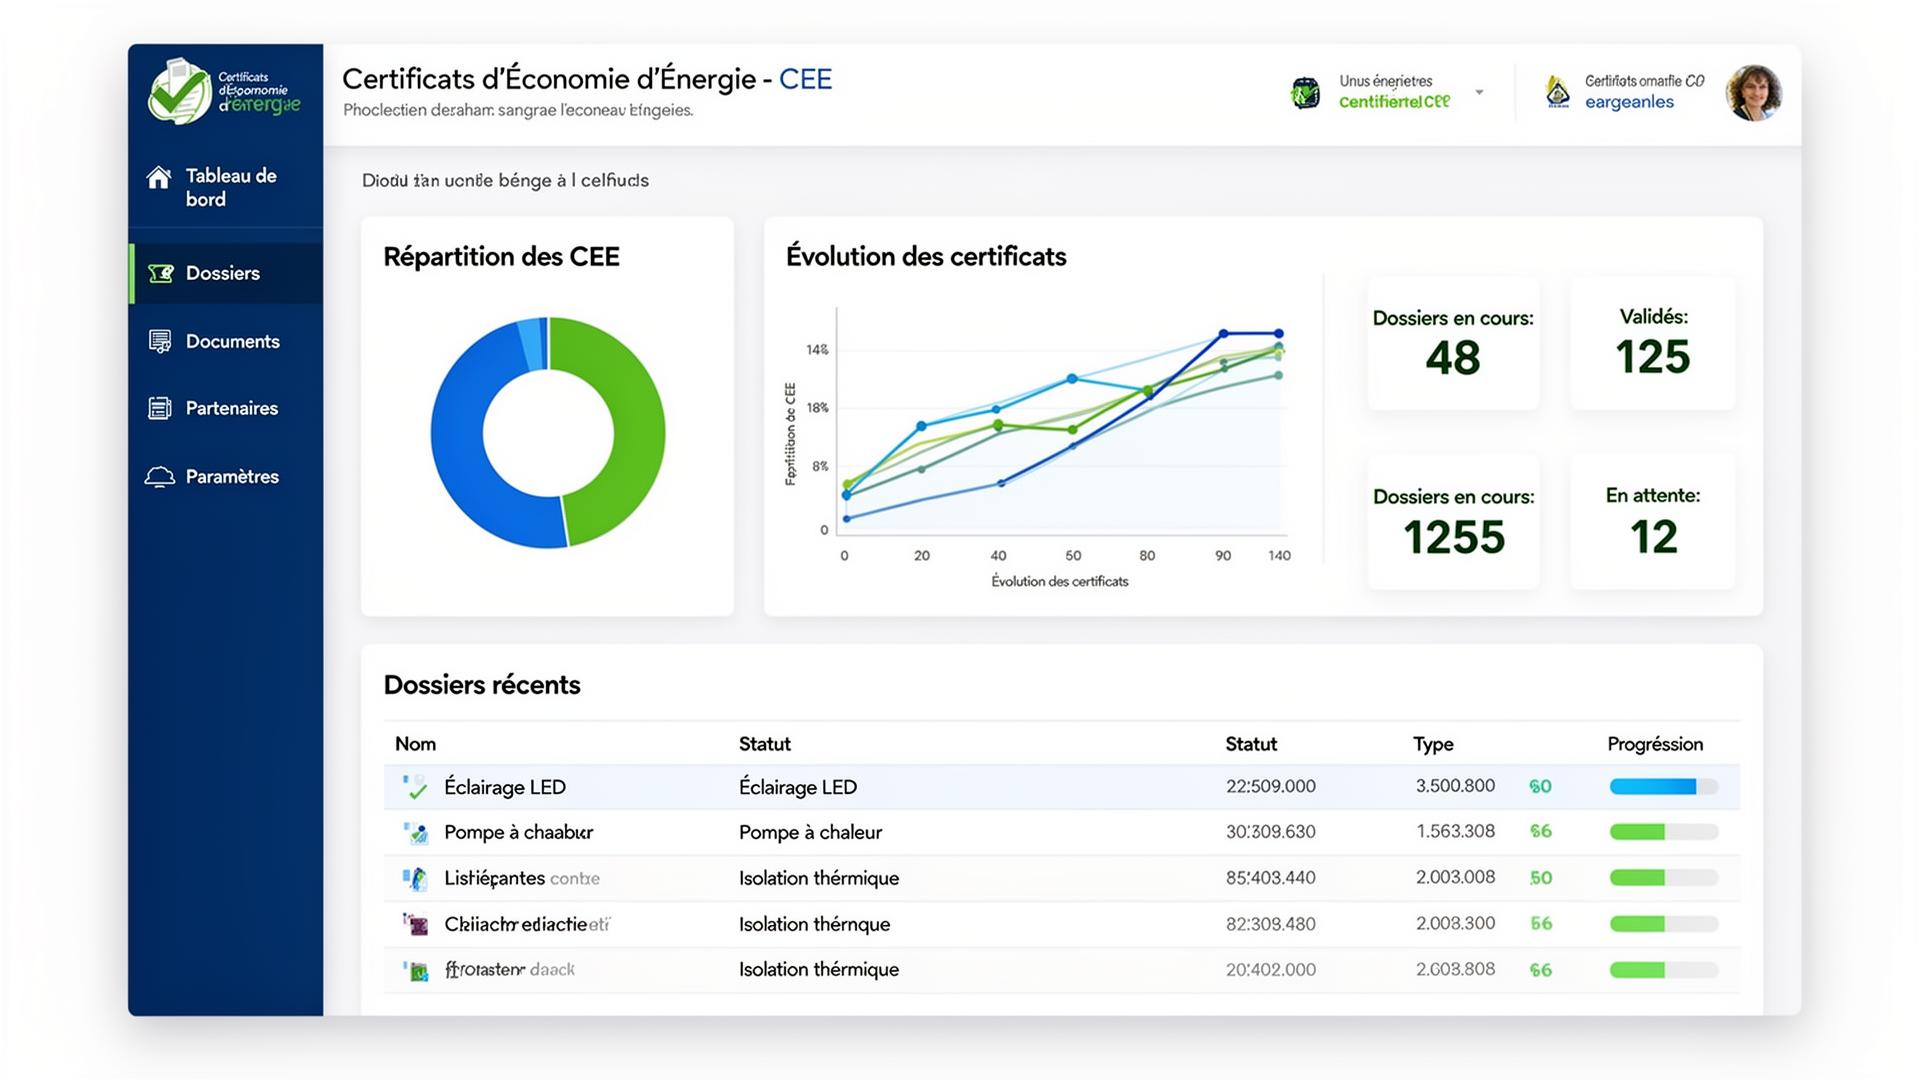
Task: Select the Partenaires sidebar icon
Action: [159, 408]
